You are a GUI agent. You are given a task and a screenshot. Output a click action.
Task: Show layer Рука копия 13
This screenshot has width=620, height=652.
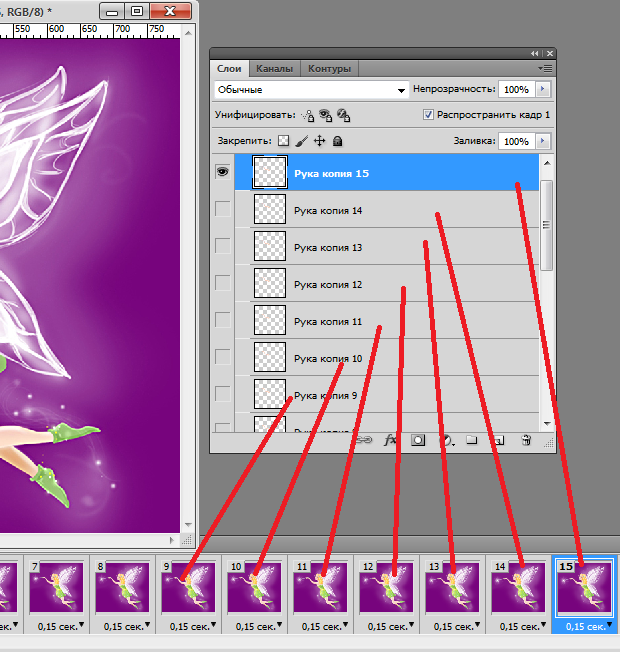(222, 246)
